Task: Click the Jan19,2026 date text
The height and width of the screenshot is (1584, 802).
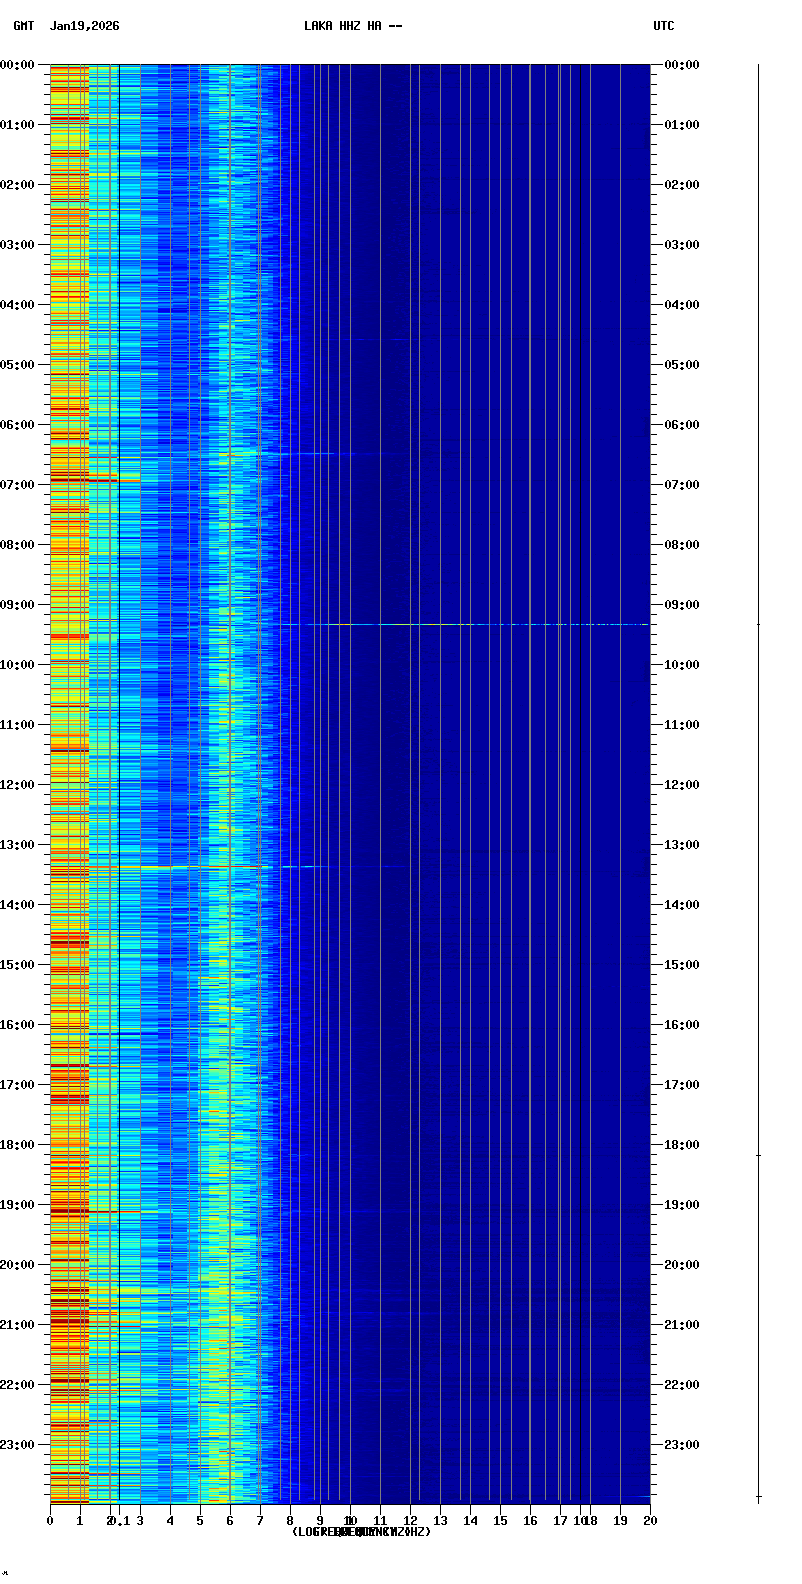Action: (x=84, y=26)
